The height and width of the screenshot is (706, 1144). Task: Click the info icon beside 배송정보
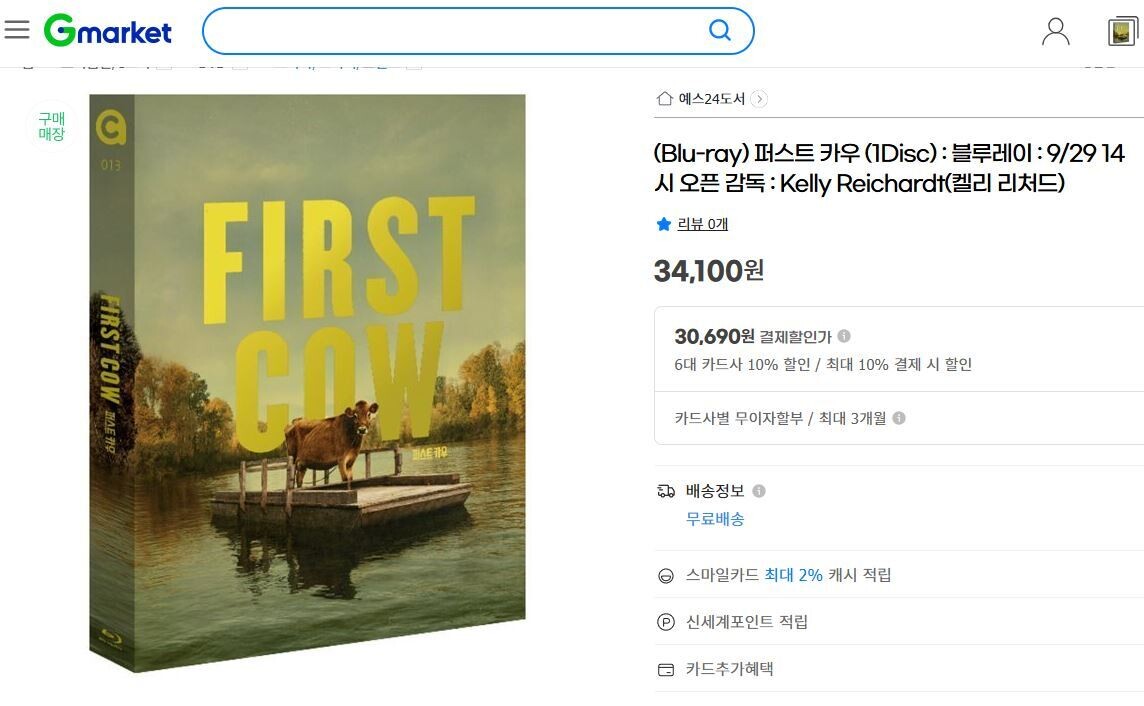point(759,491)
